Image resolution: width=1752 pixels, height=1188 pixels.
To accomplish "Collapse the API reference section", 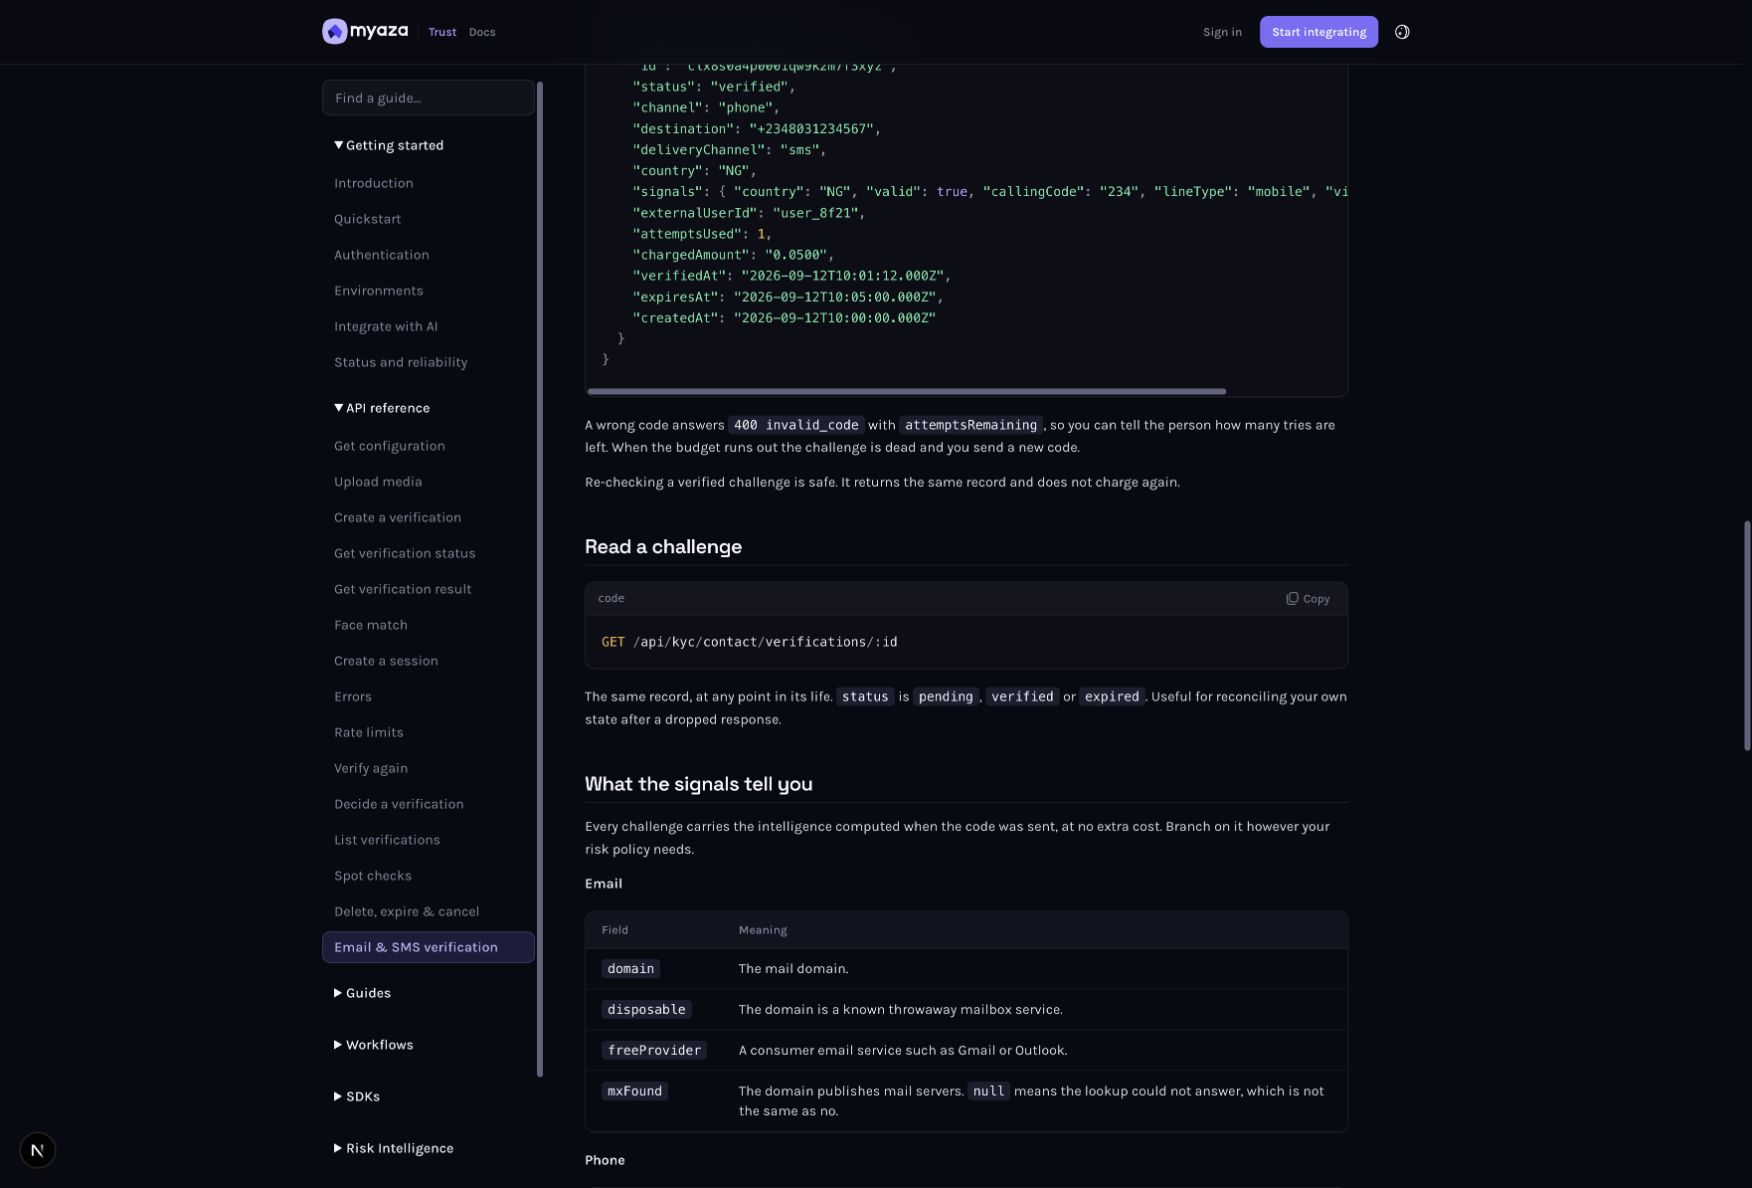I will pos(382,408).
